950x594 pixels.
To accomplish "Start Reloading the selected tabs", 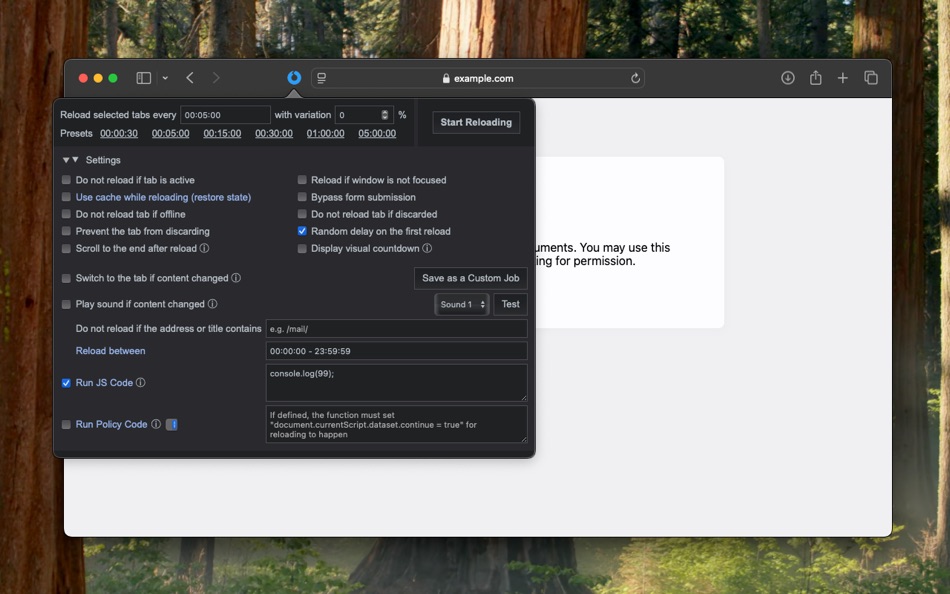I will coord(476,122).
